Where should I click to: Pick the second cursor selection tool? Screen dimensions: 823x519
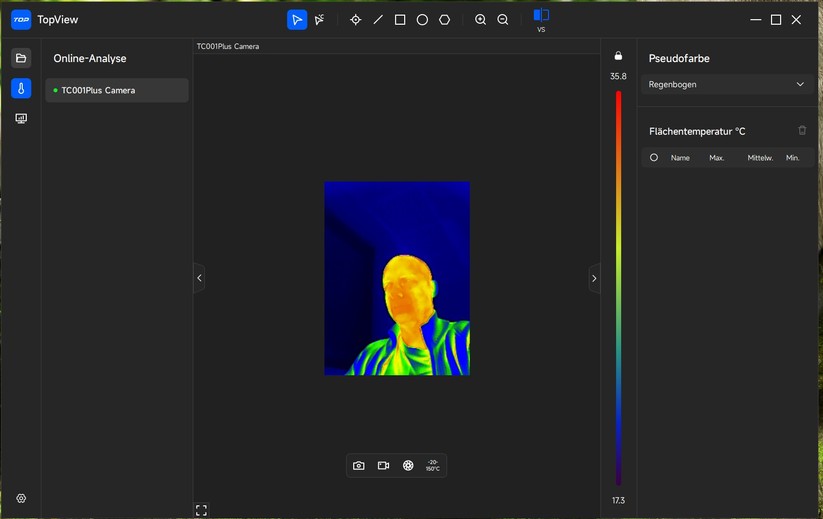click(x=319, y=20)
